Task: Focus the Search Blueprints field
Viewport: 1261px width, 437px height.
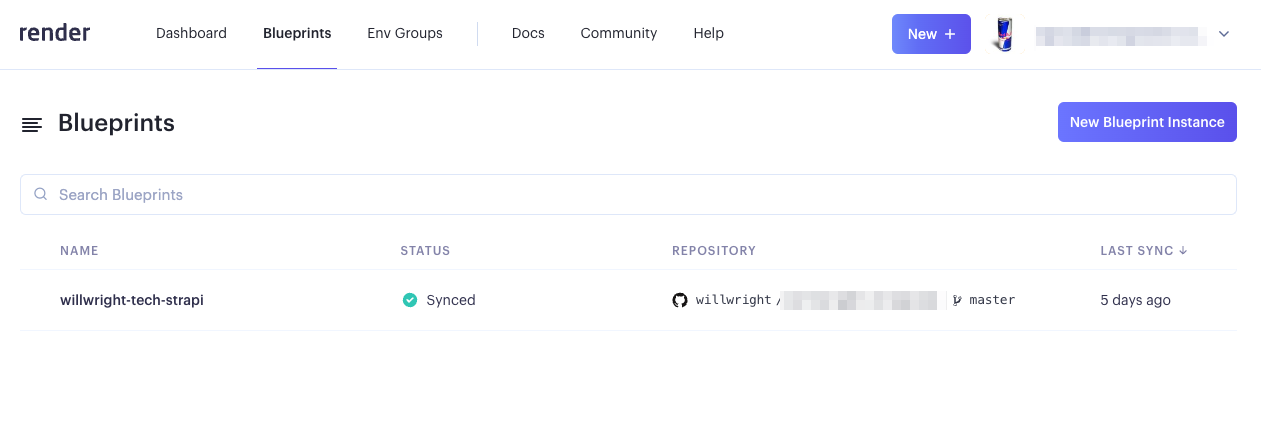Action: 628,195
